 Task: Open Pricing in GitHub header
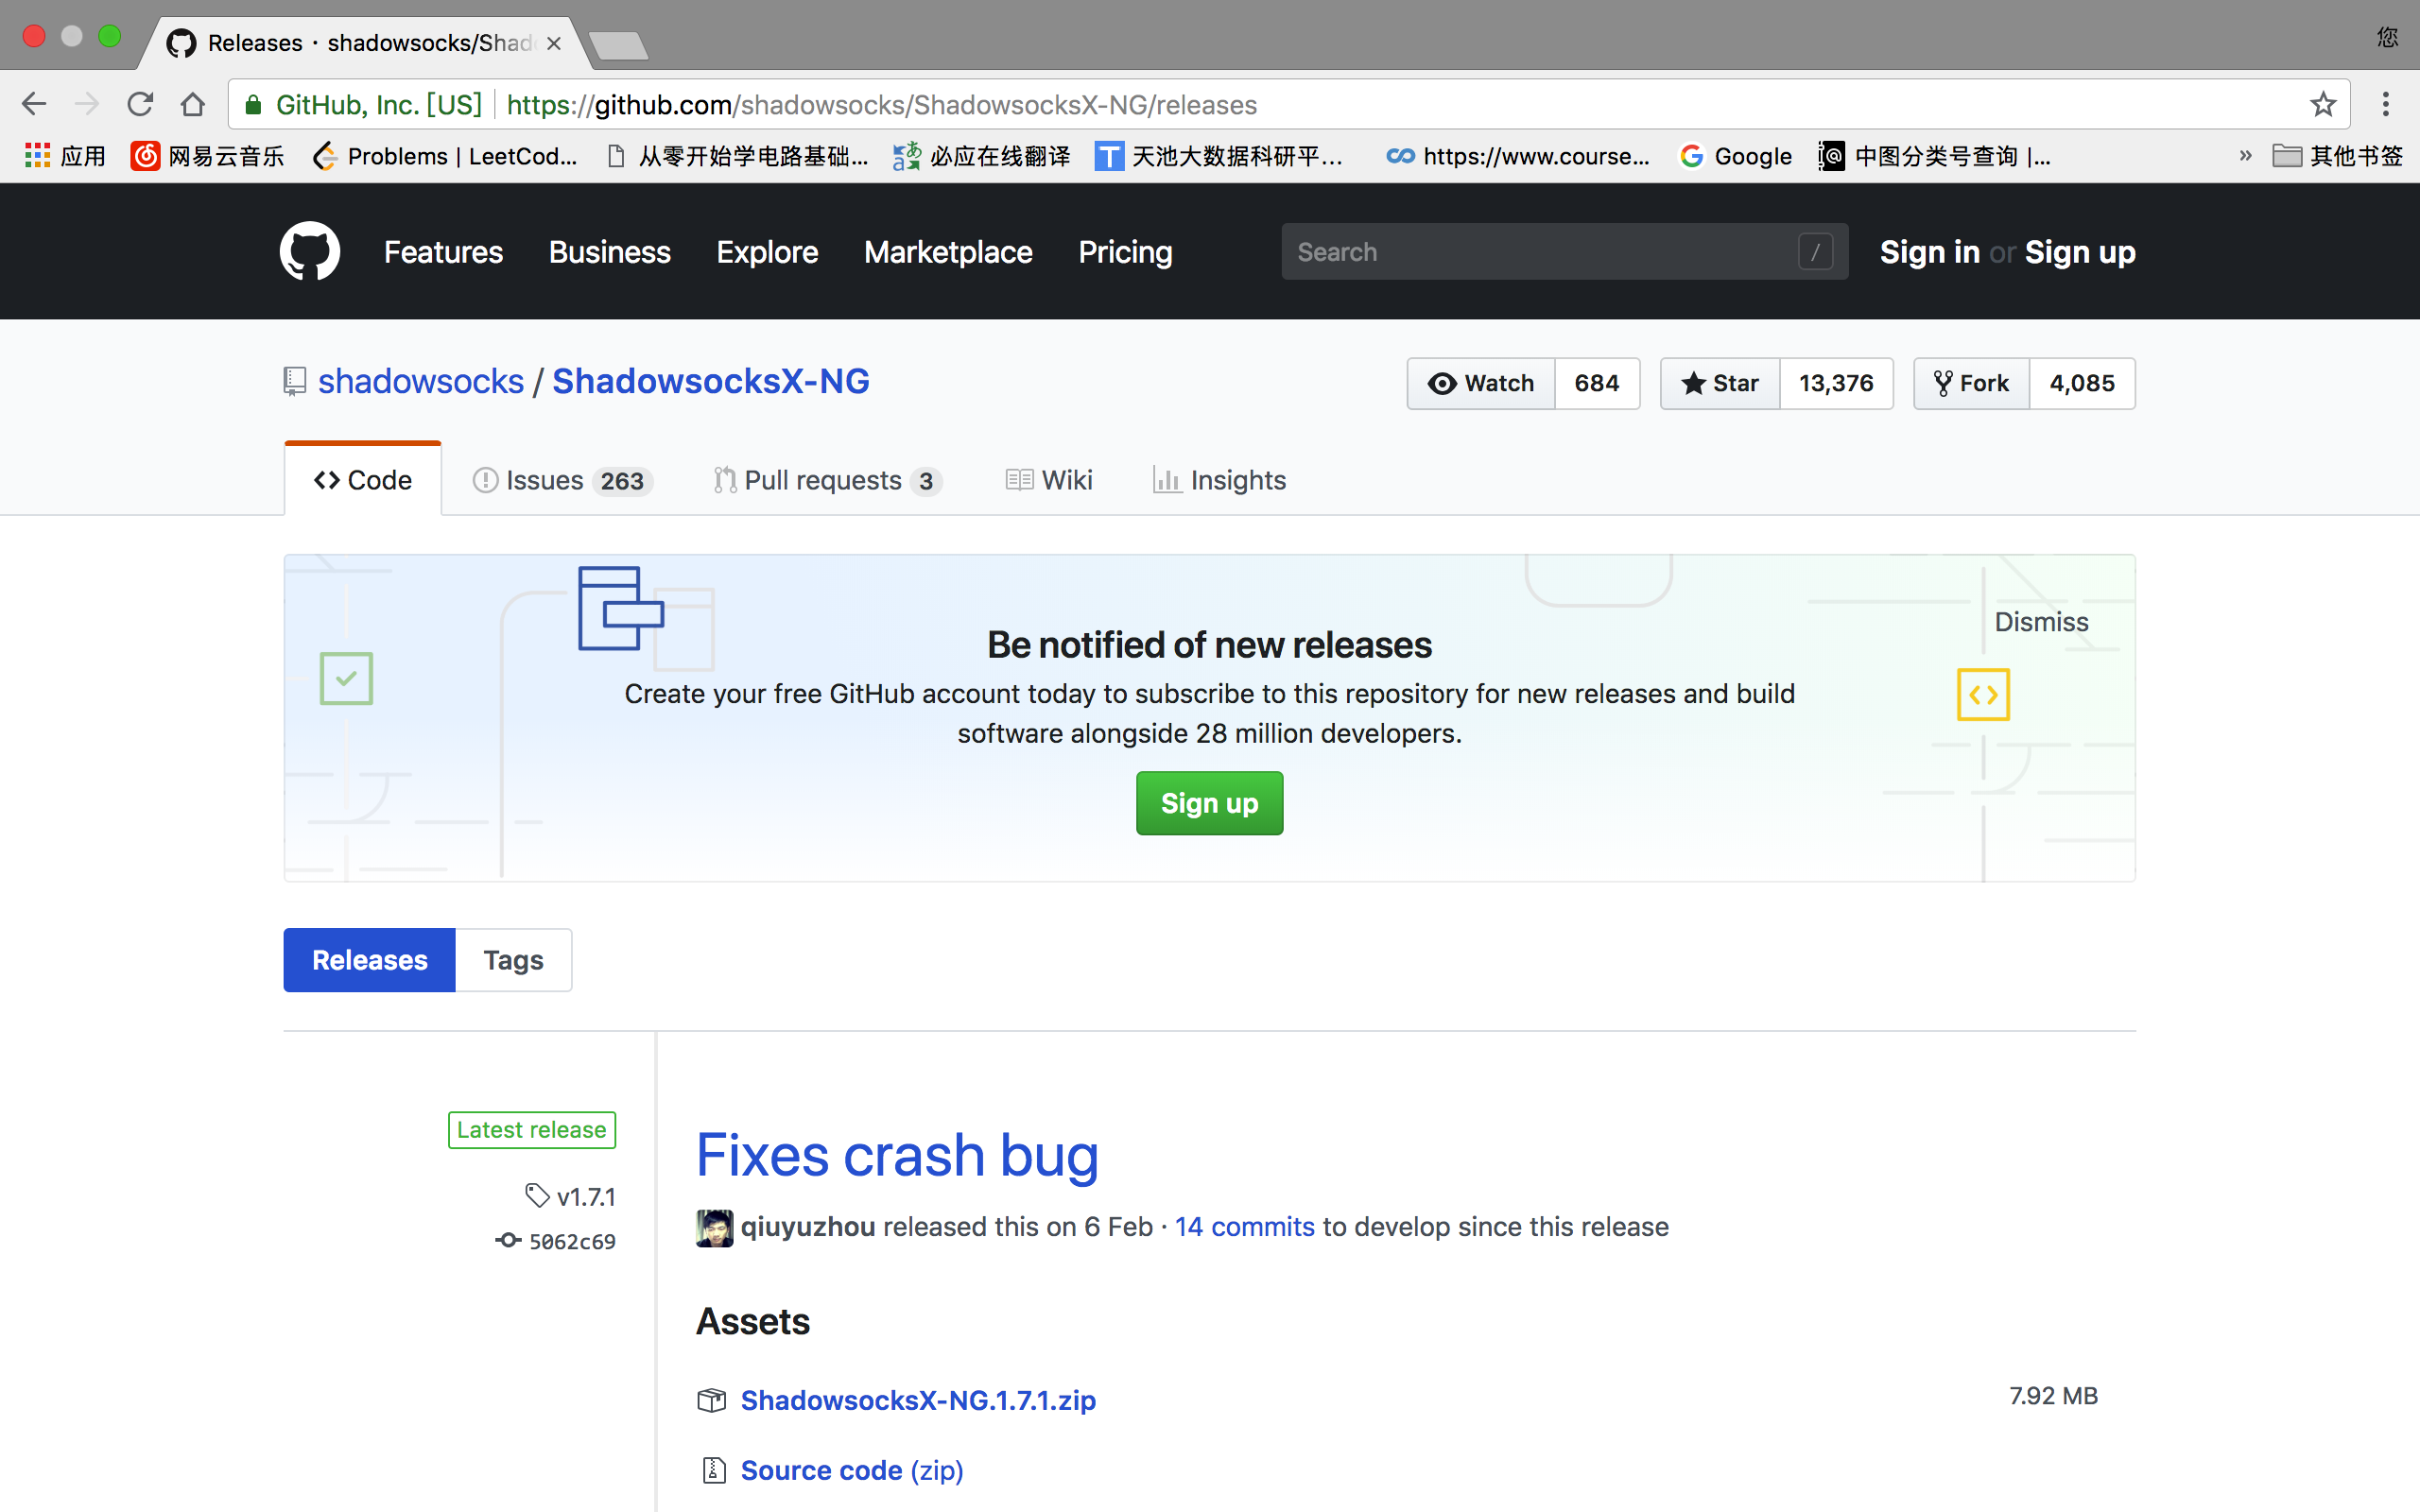click(x=1125, y=252)
